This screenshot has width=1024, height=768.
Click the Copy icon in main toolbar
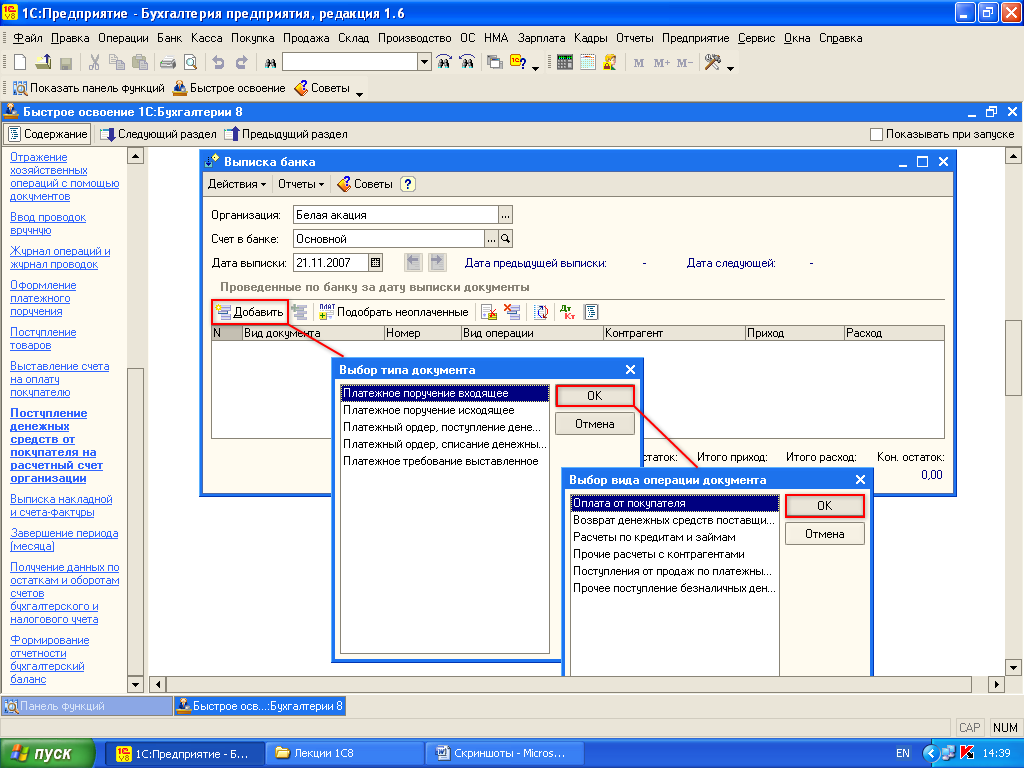tap(117, 63)
